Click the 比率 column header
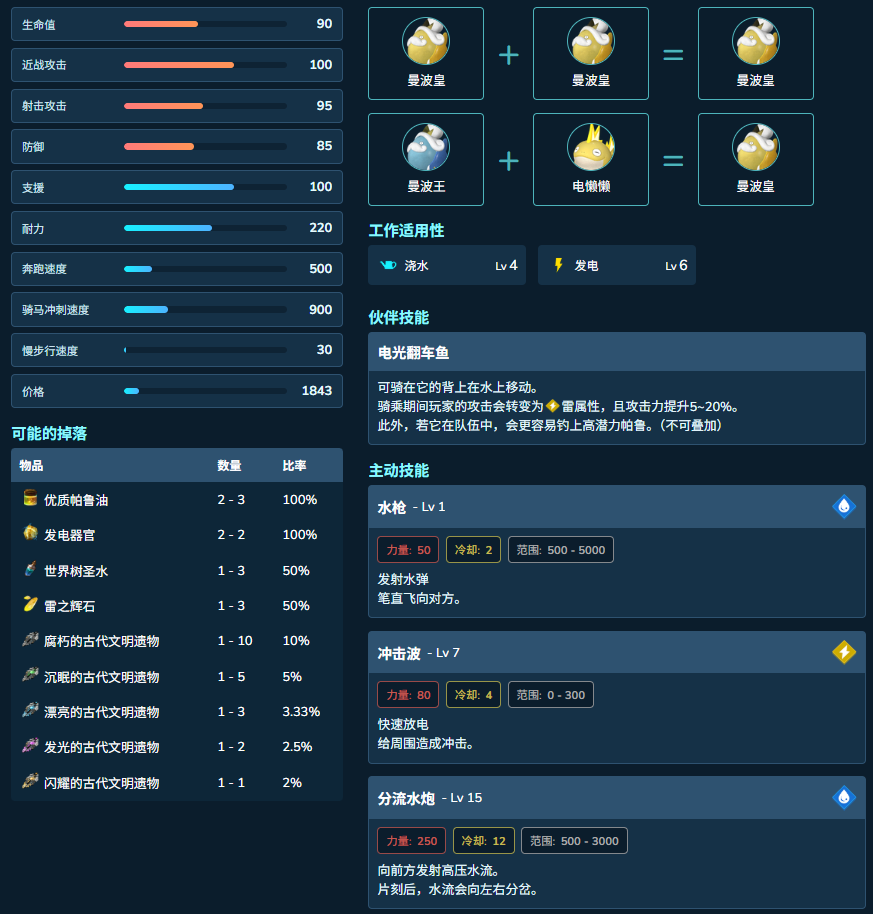This screenshot has width=873, height=914. [294, 465]
